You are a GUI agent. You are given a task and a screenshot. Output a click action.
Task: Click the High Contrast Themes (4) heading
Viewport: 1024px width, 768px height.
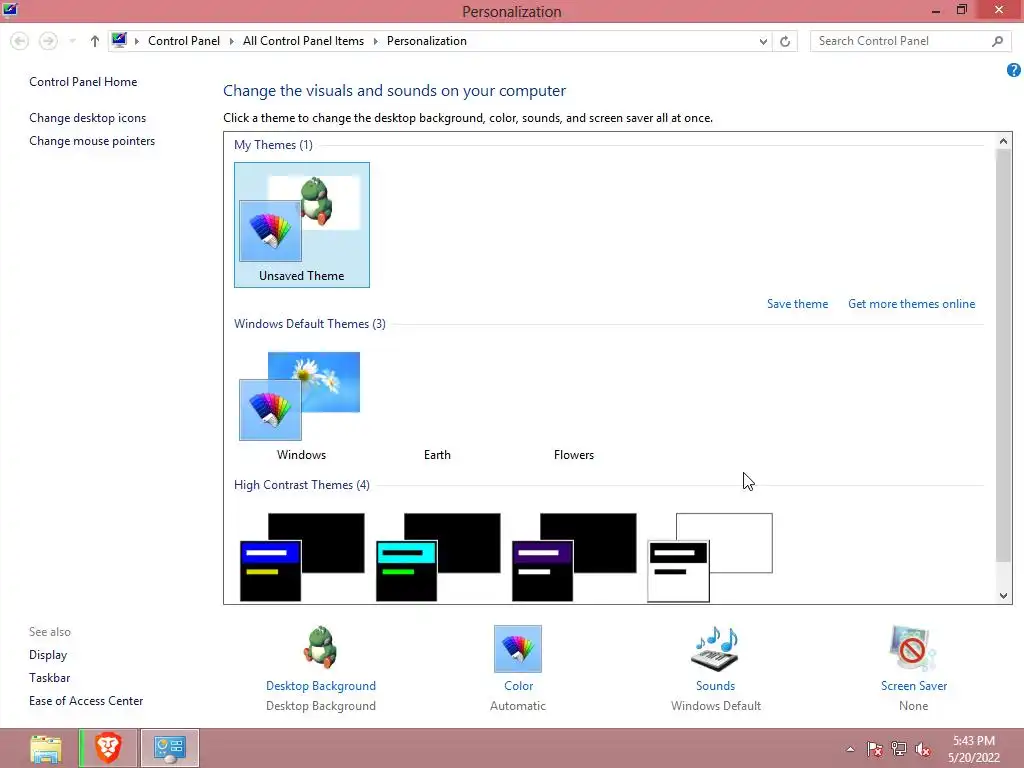(302, 485)
